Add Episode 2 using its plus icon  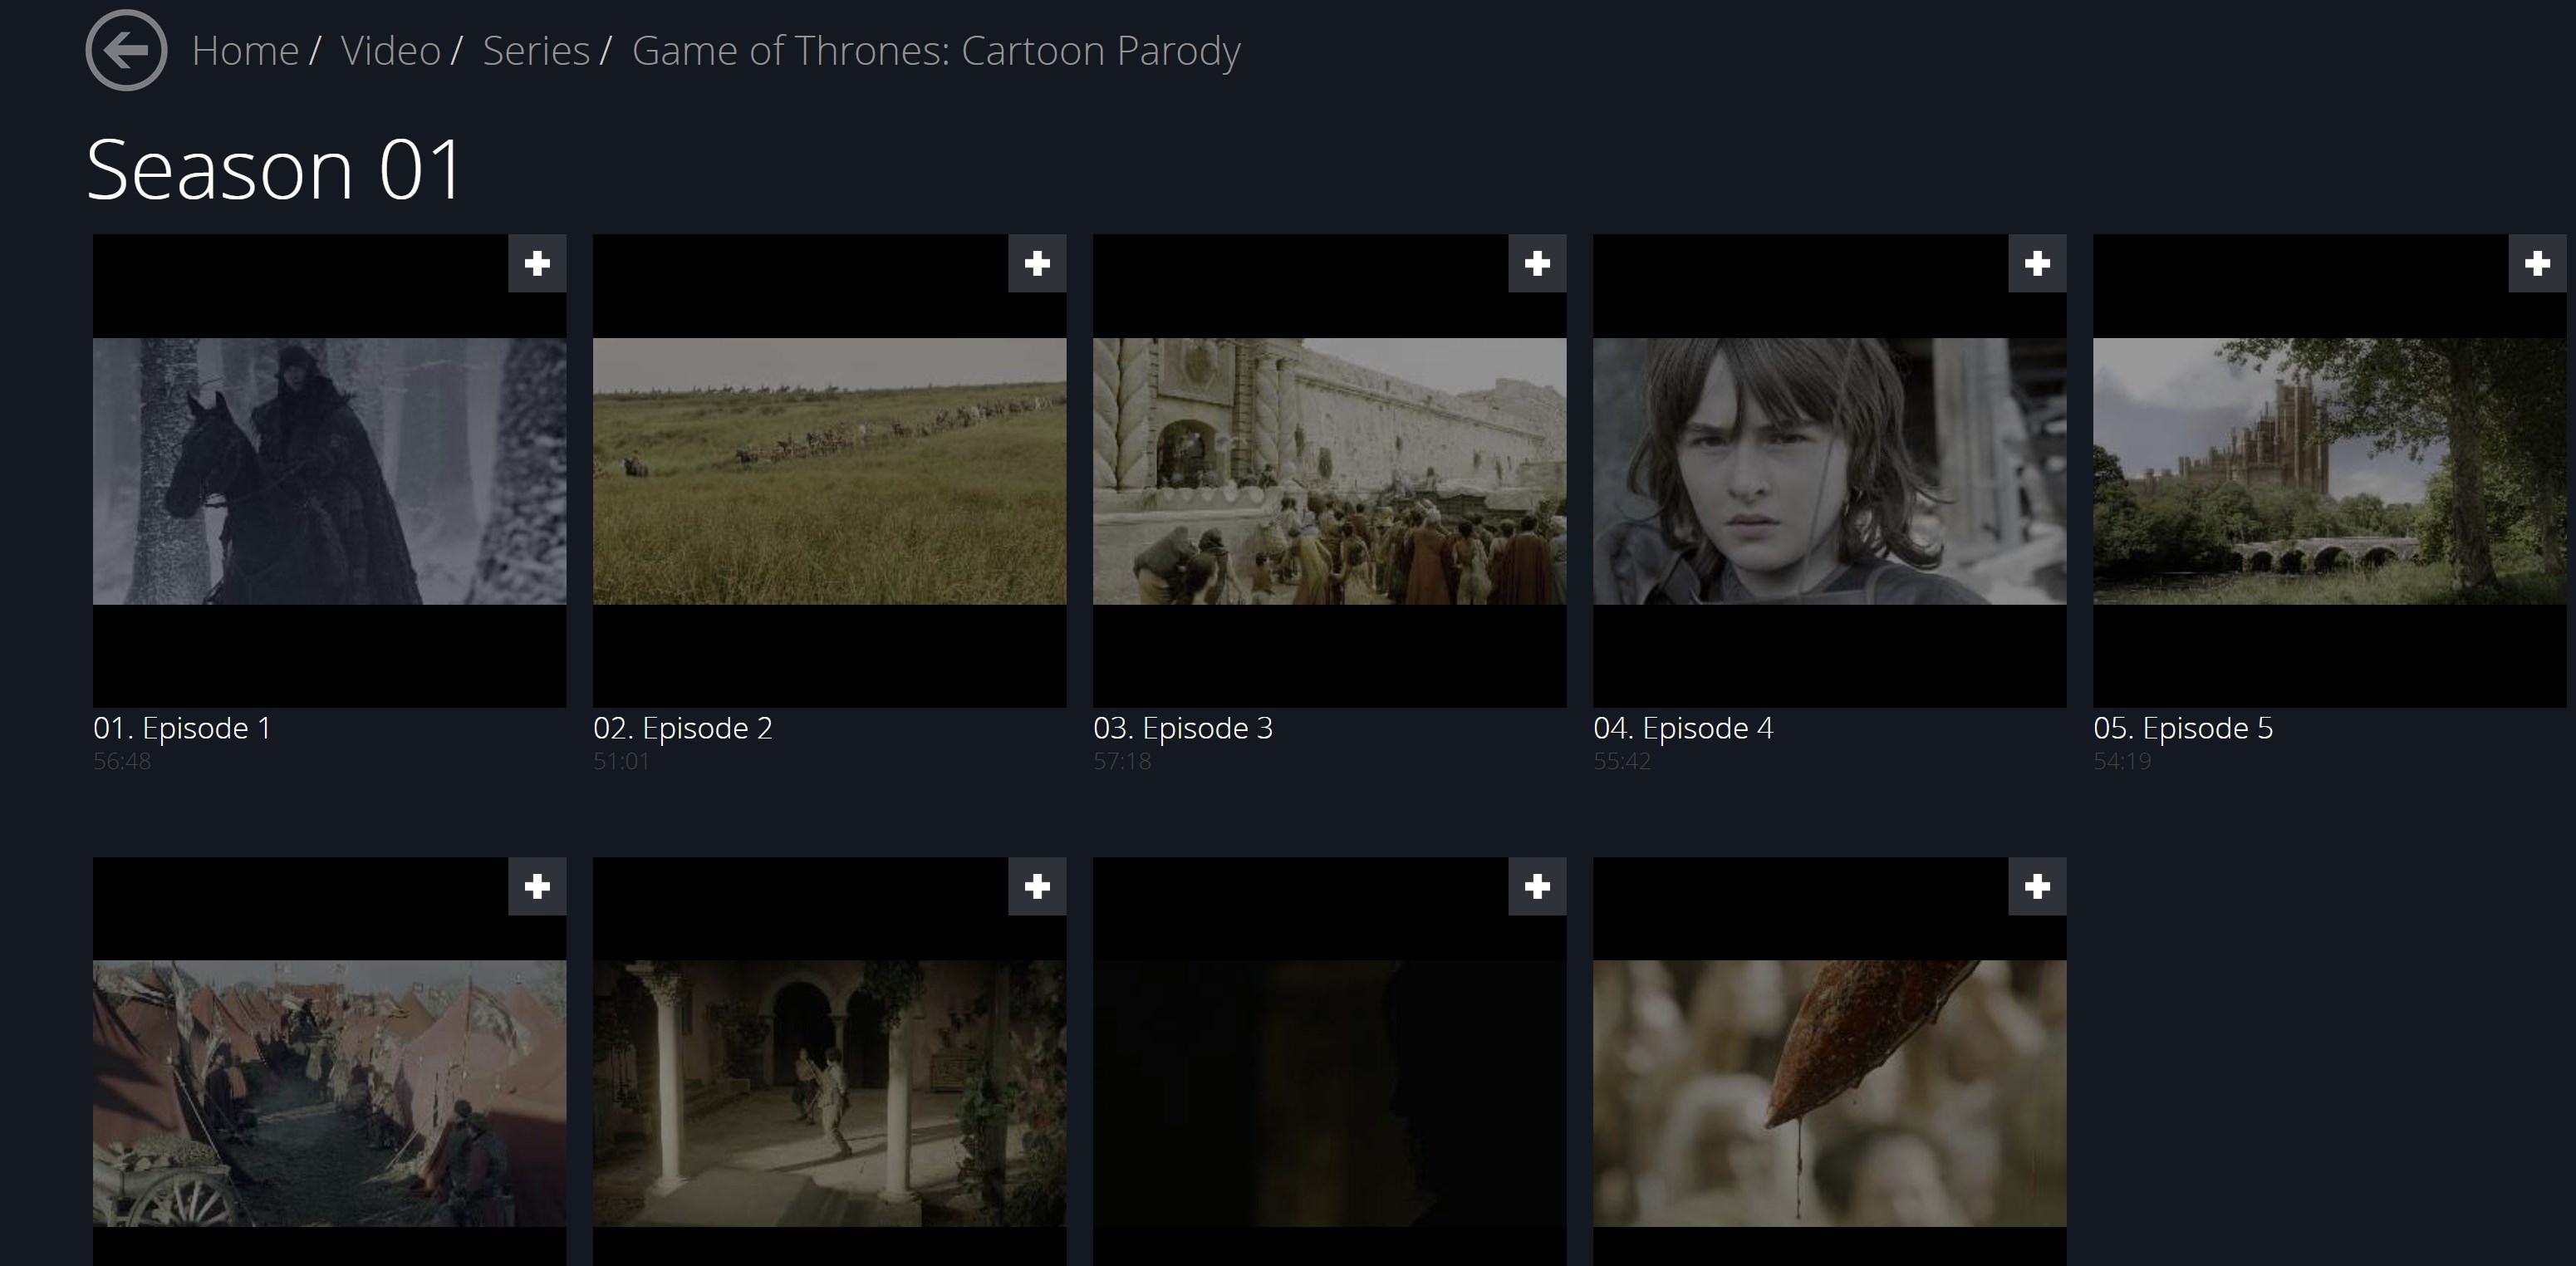[x=1037, y=264]
